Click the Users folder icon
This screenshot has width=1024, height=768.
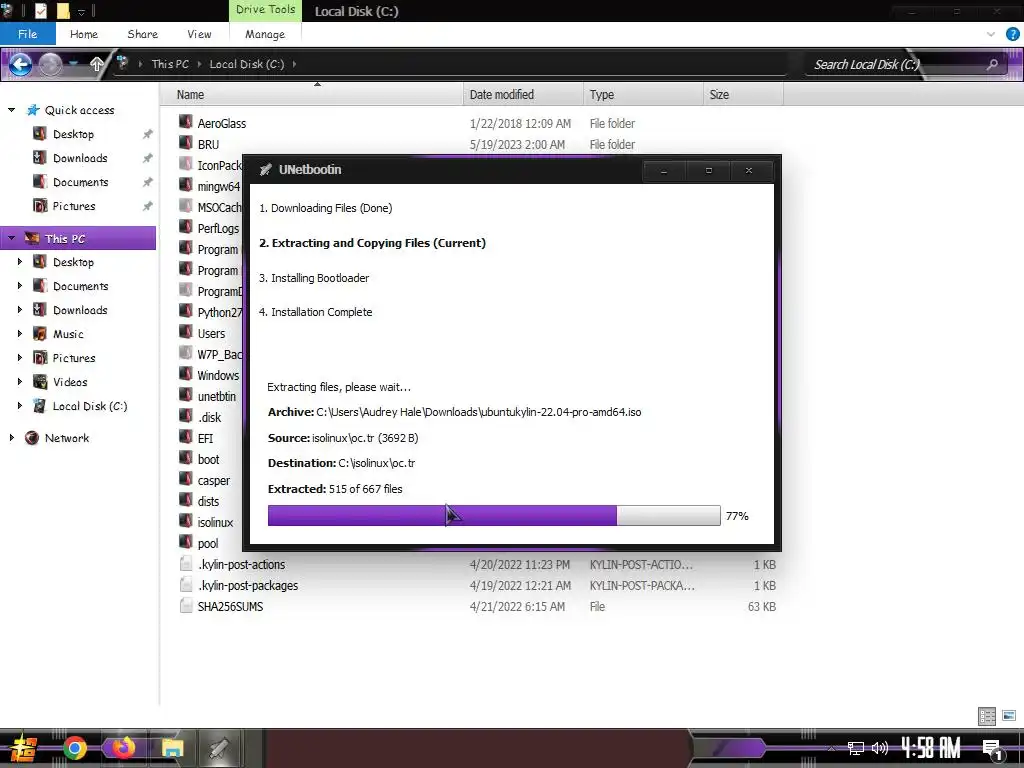tap(186, 332)
